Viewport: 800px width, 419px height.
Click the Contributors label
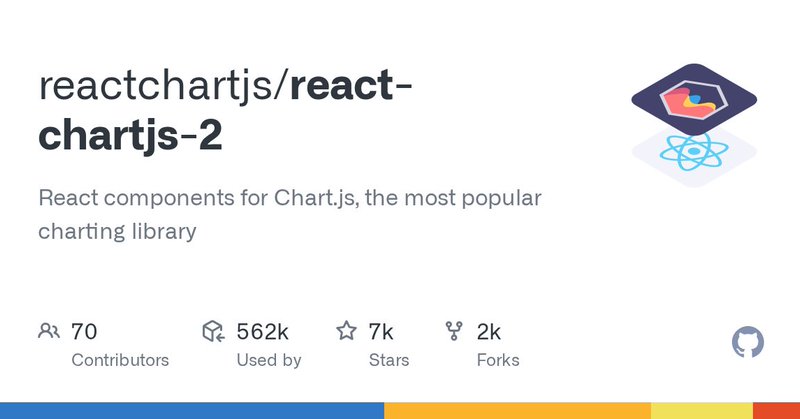click(120, 360)
